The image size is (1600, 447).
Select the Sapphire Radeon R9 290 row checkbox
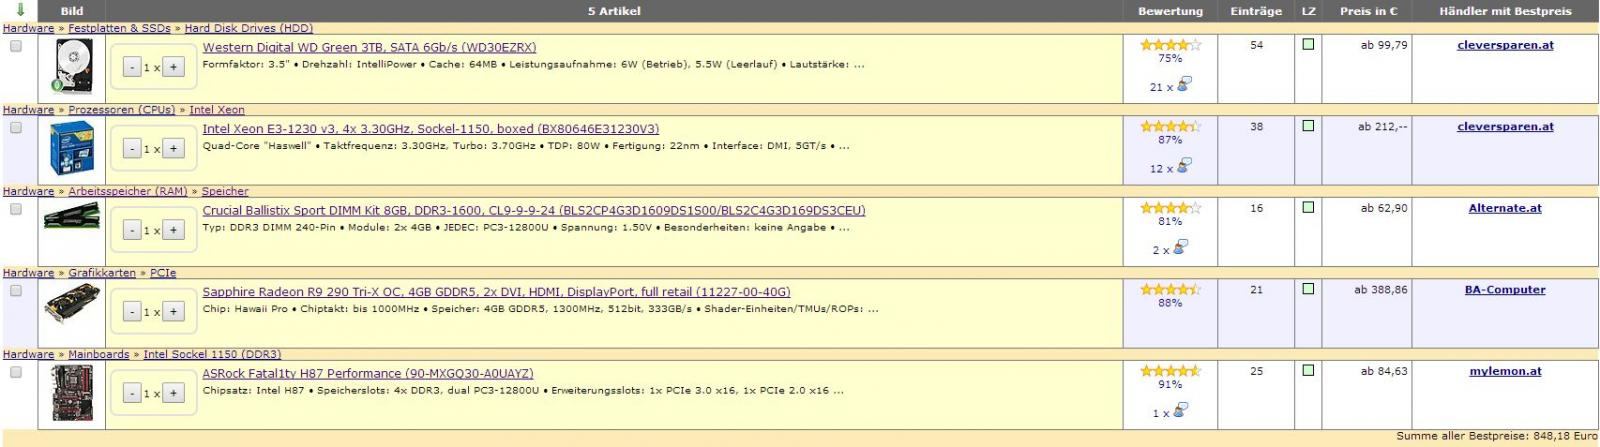click(x=16, y=291)
